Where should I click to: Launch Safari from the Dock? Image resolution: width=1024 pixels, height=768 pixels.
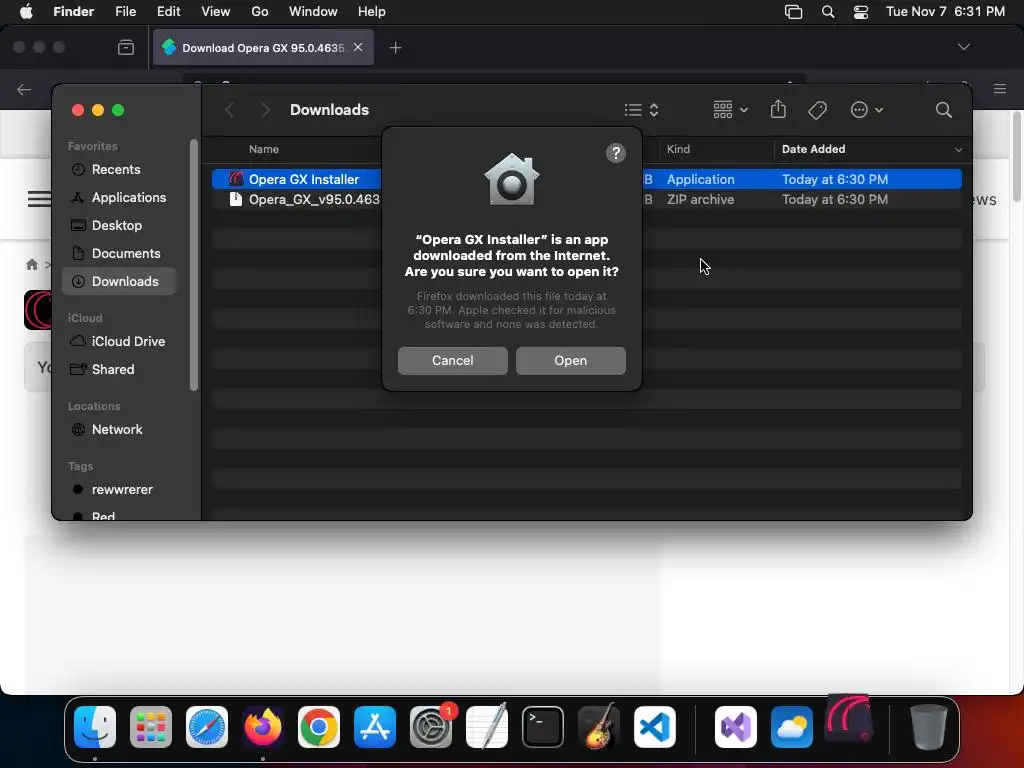pos(207,727)
